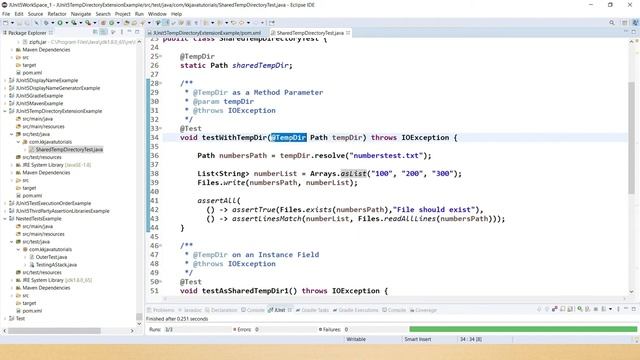
Task: Open Package Explorer view menu icon
Action: 122,32
